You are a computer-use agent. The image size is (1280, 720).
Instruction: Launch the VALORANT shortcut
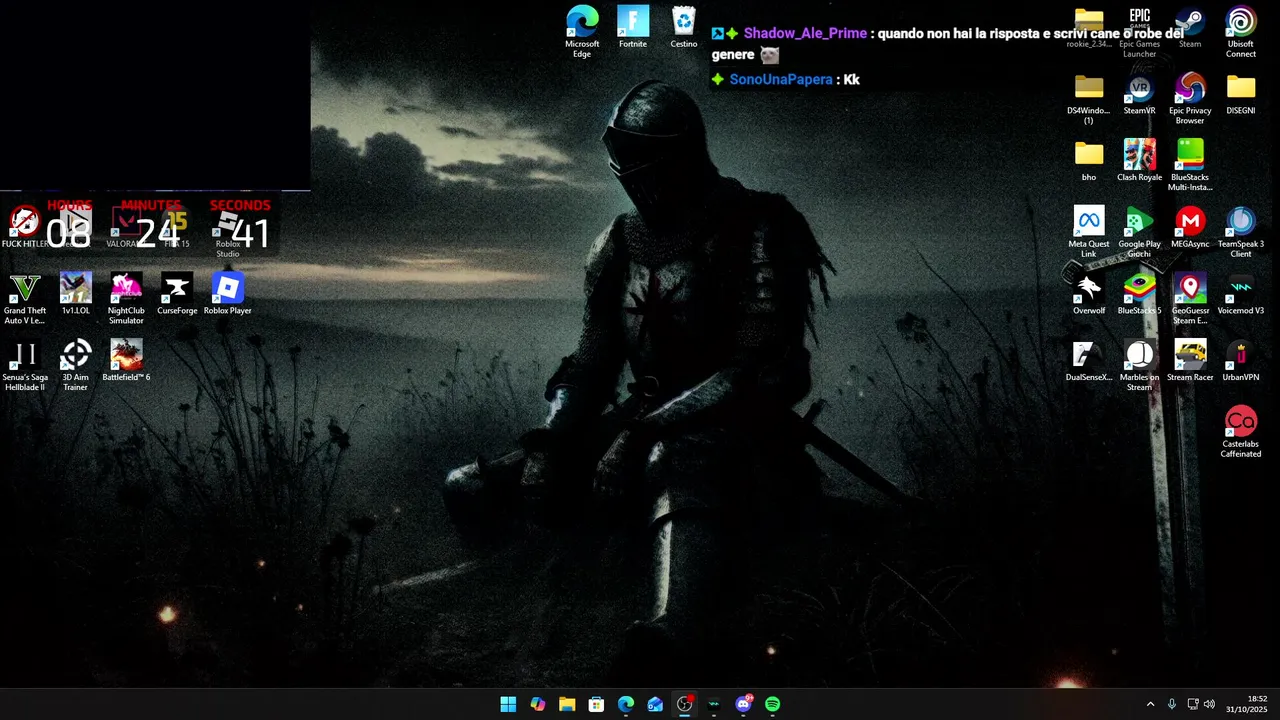click(126, 227)
